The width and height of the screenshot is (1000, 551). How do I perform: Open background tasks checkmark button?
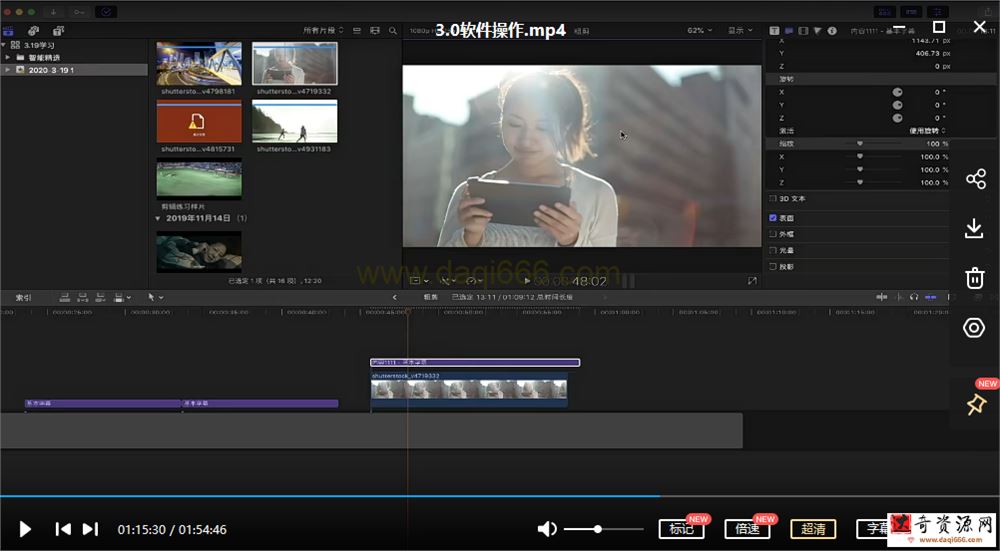(x=105, y=12)
